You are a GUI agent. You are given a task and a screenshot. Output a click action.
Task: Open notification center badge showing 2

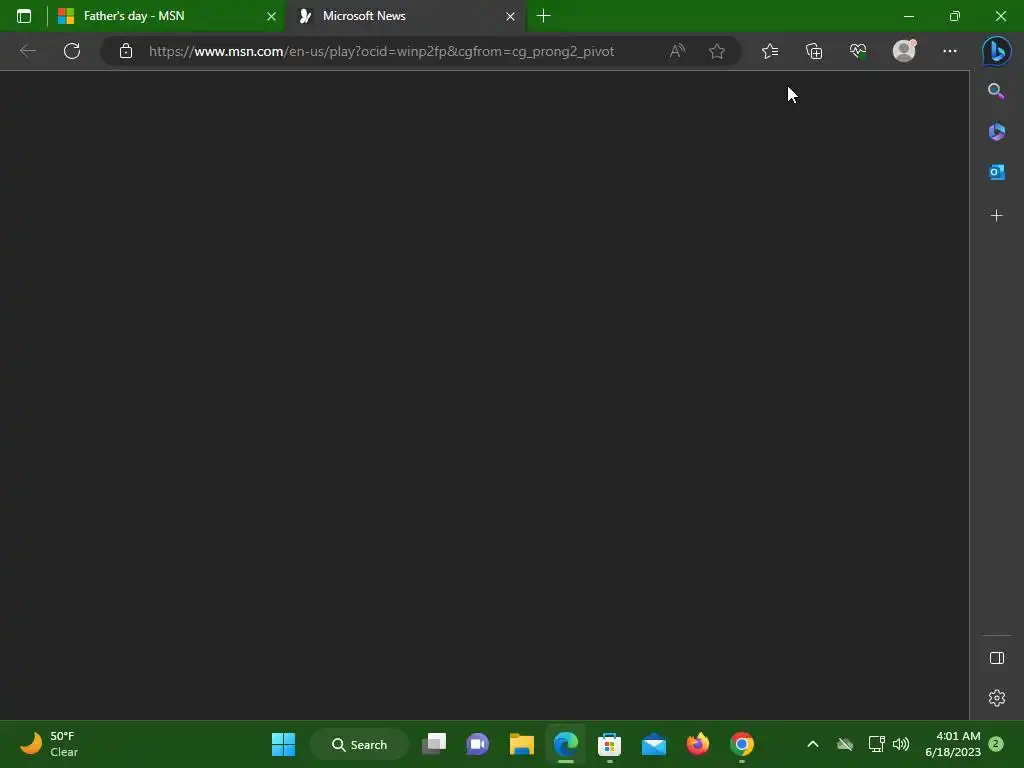[996, 744]
